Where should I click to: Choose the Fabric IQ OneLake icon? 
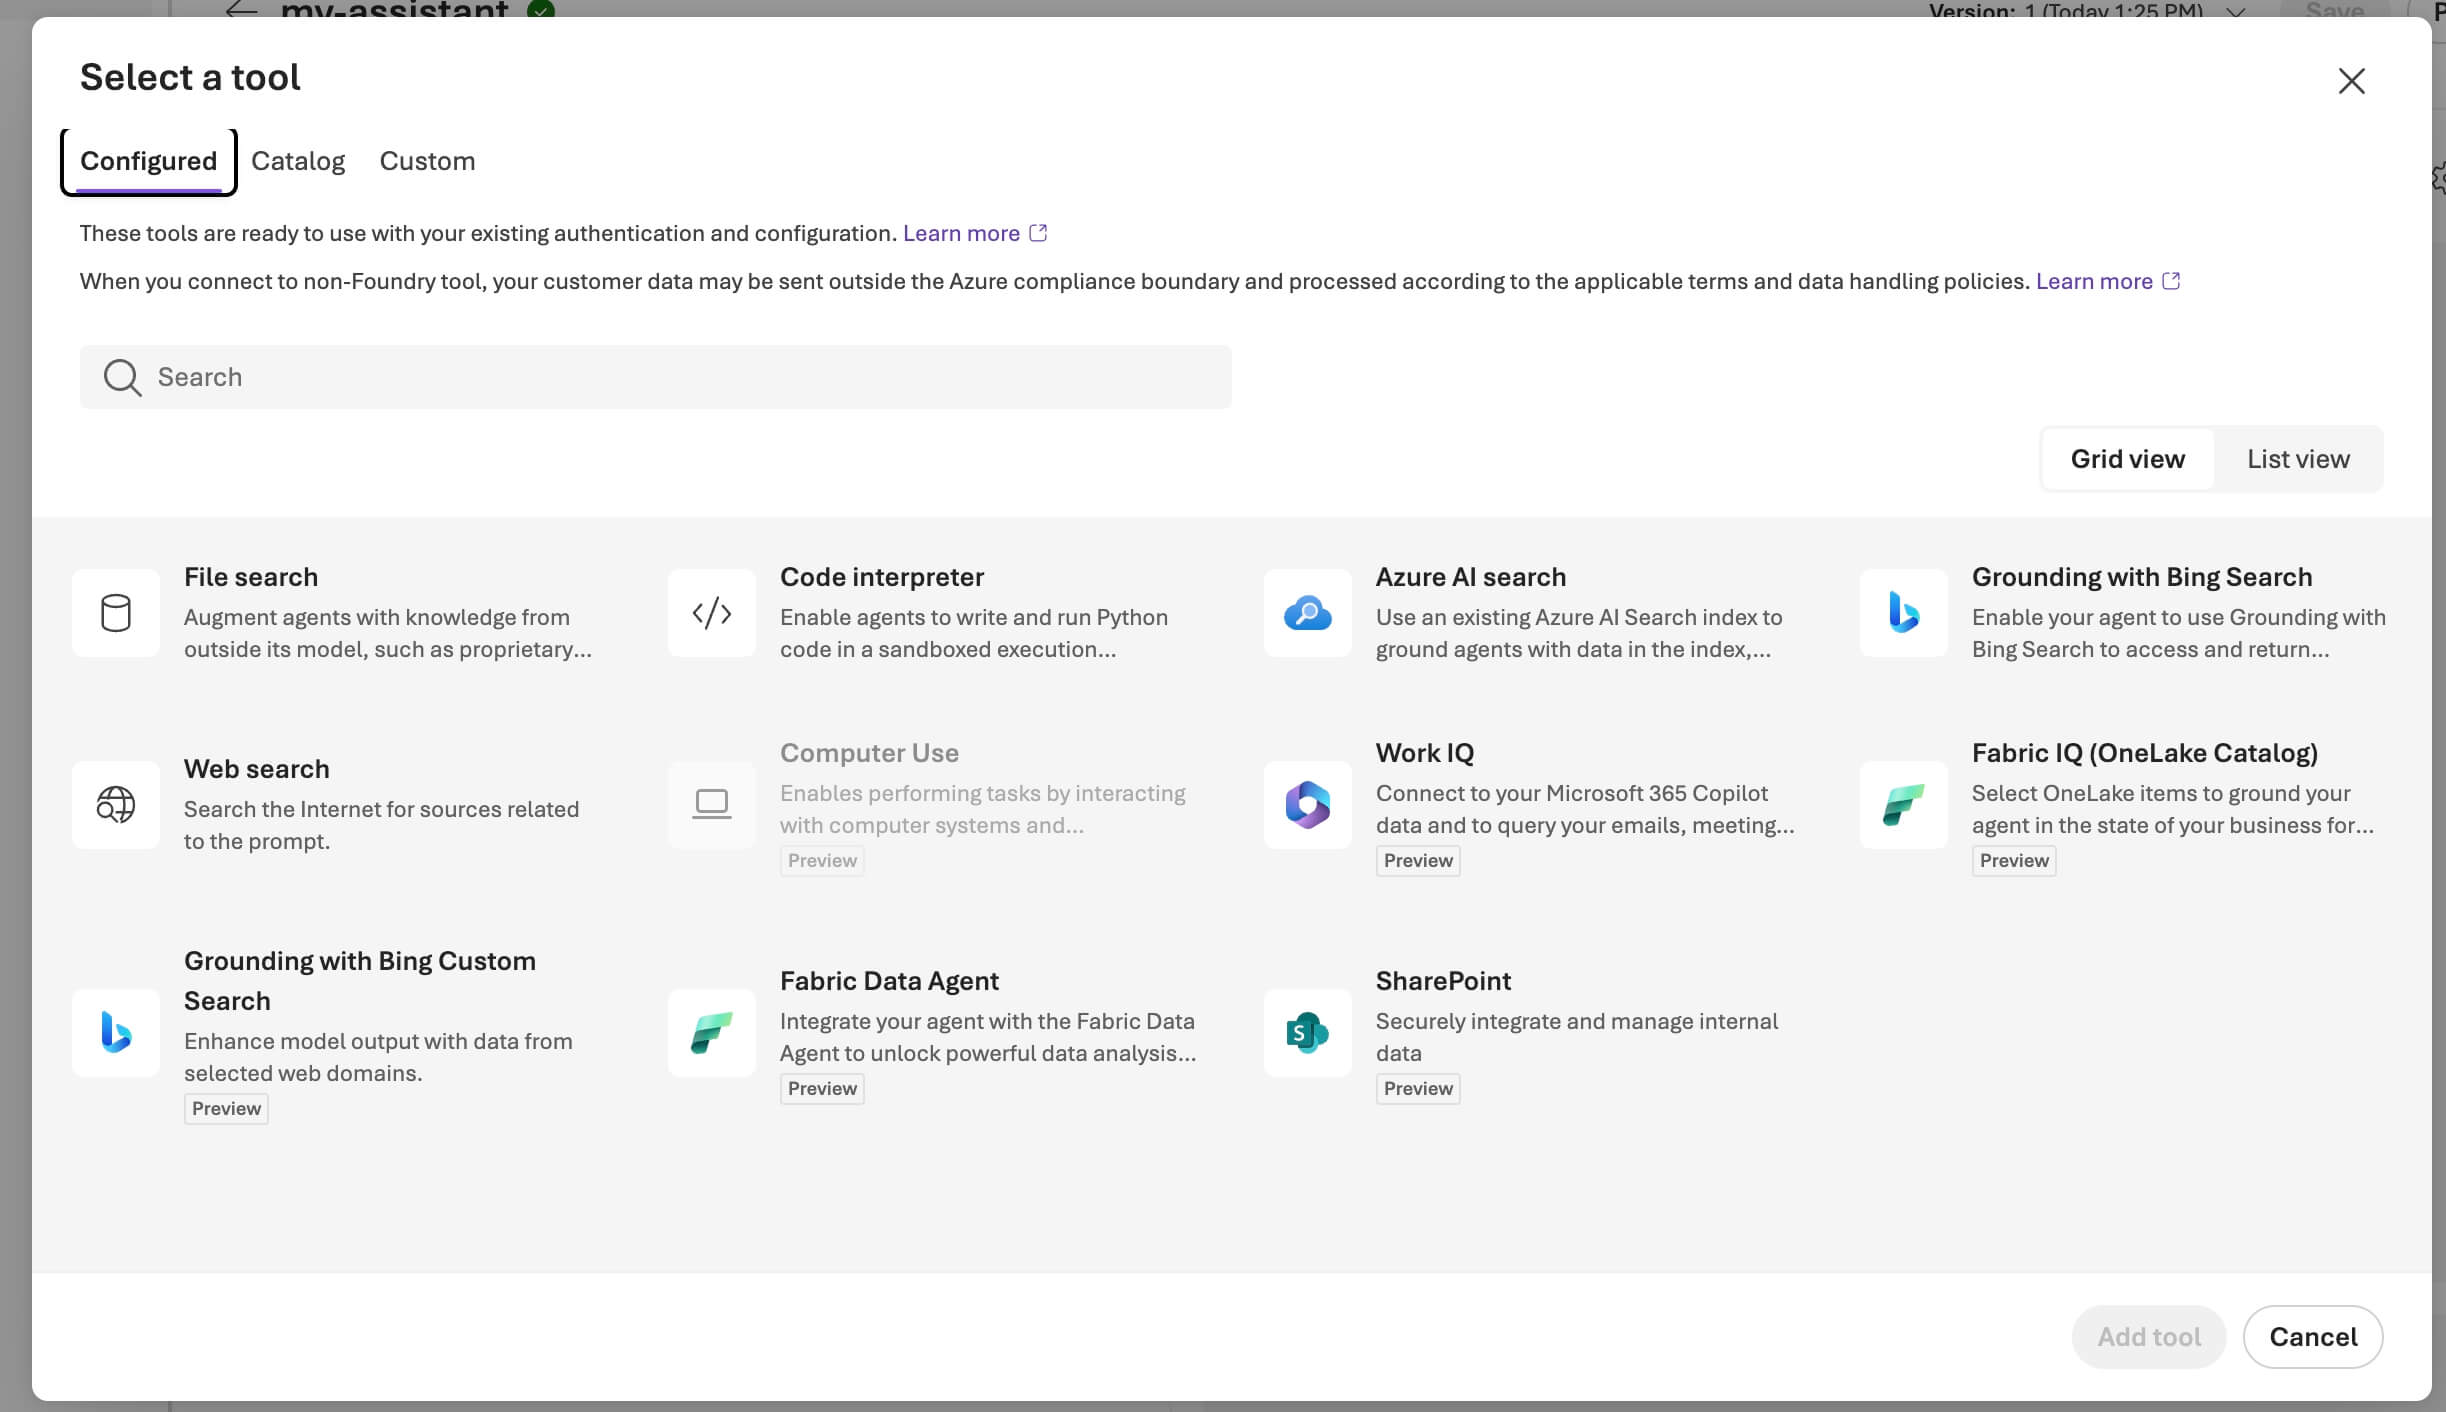click(x=1904, y=805)
